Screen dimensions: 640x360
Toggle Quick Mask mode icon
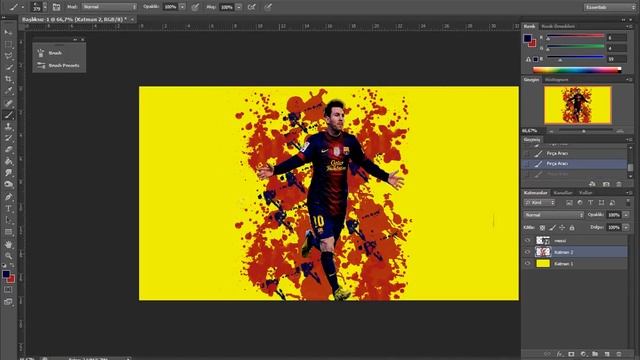coord(8,289)
